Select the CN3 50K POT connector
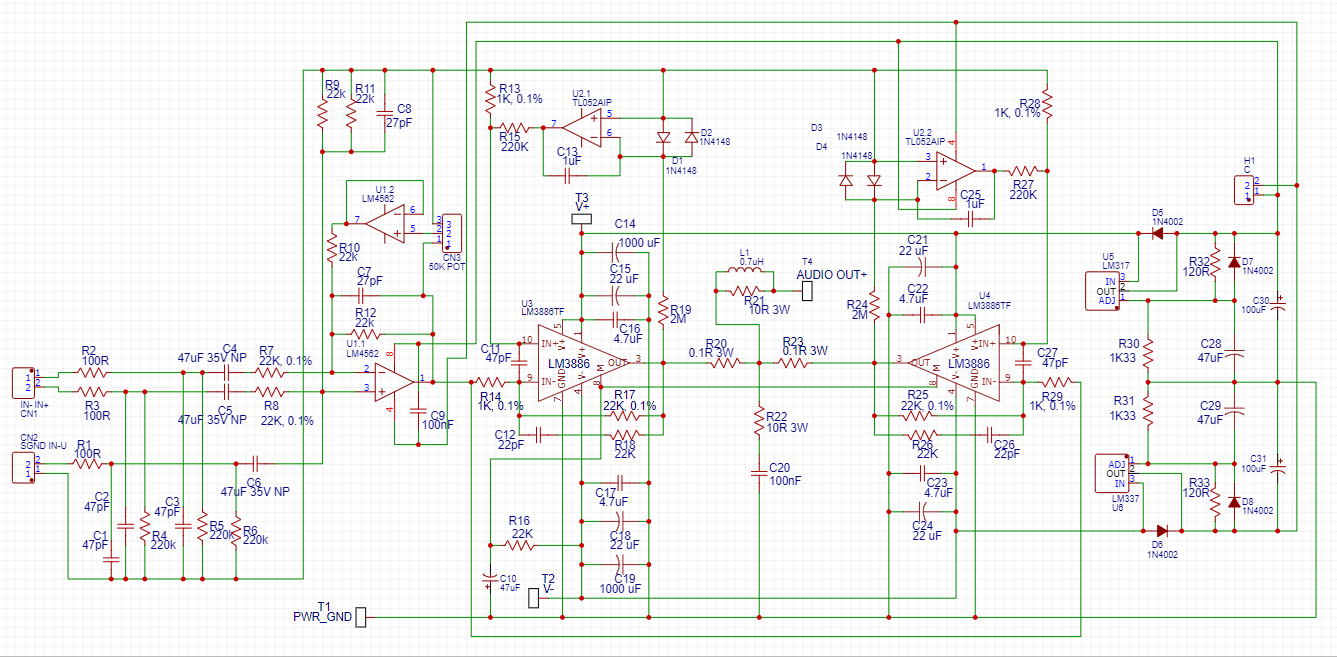The image size is (1337, 658). tap(452, 232)
